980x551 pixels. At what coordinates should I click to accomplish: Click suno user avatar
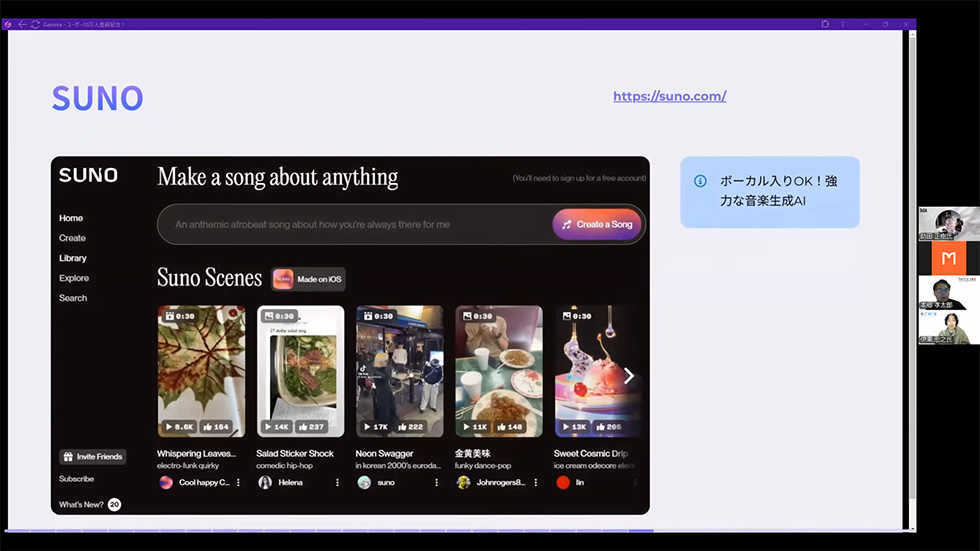[364, 482]
